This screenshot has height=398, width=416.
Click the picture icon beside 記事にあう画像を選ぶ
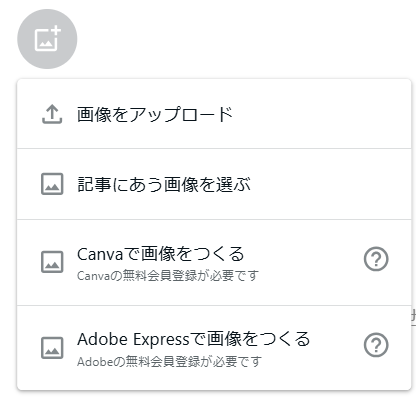(52, 184)
